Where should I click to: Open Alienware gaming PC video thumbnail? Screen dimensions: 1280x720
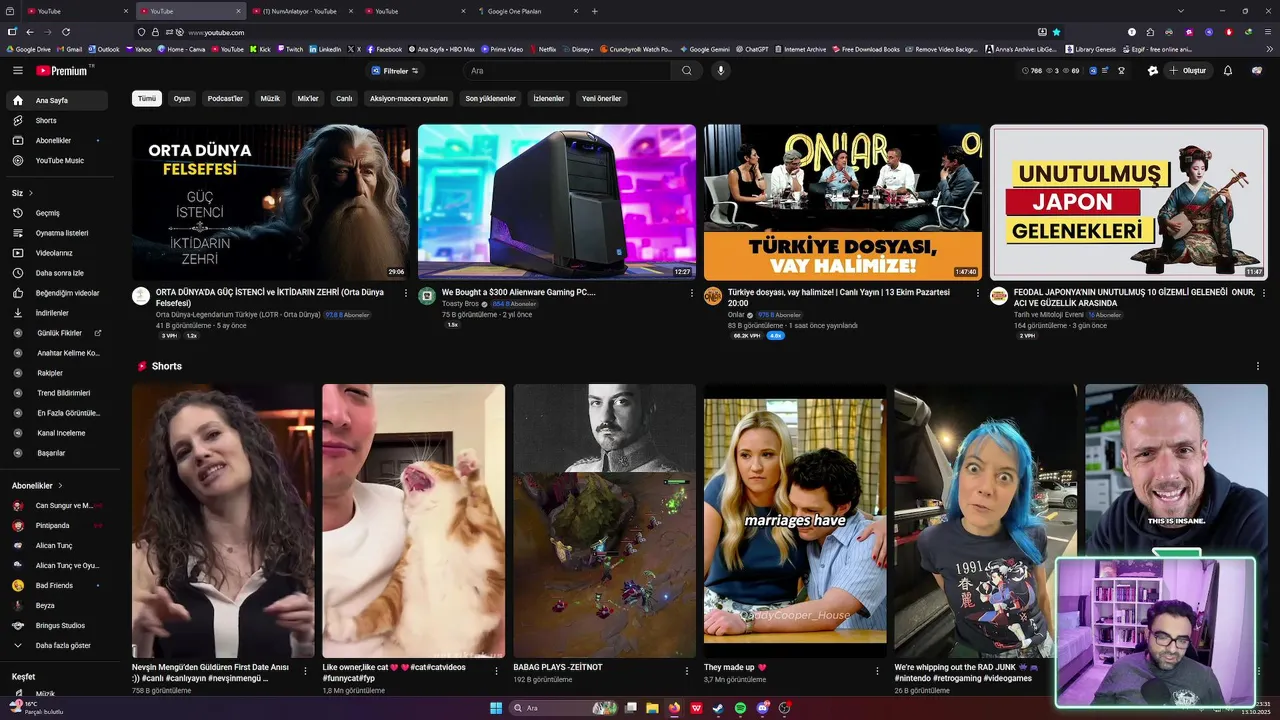tap(557, 202)
